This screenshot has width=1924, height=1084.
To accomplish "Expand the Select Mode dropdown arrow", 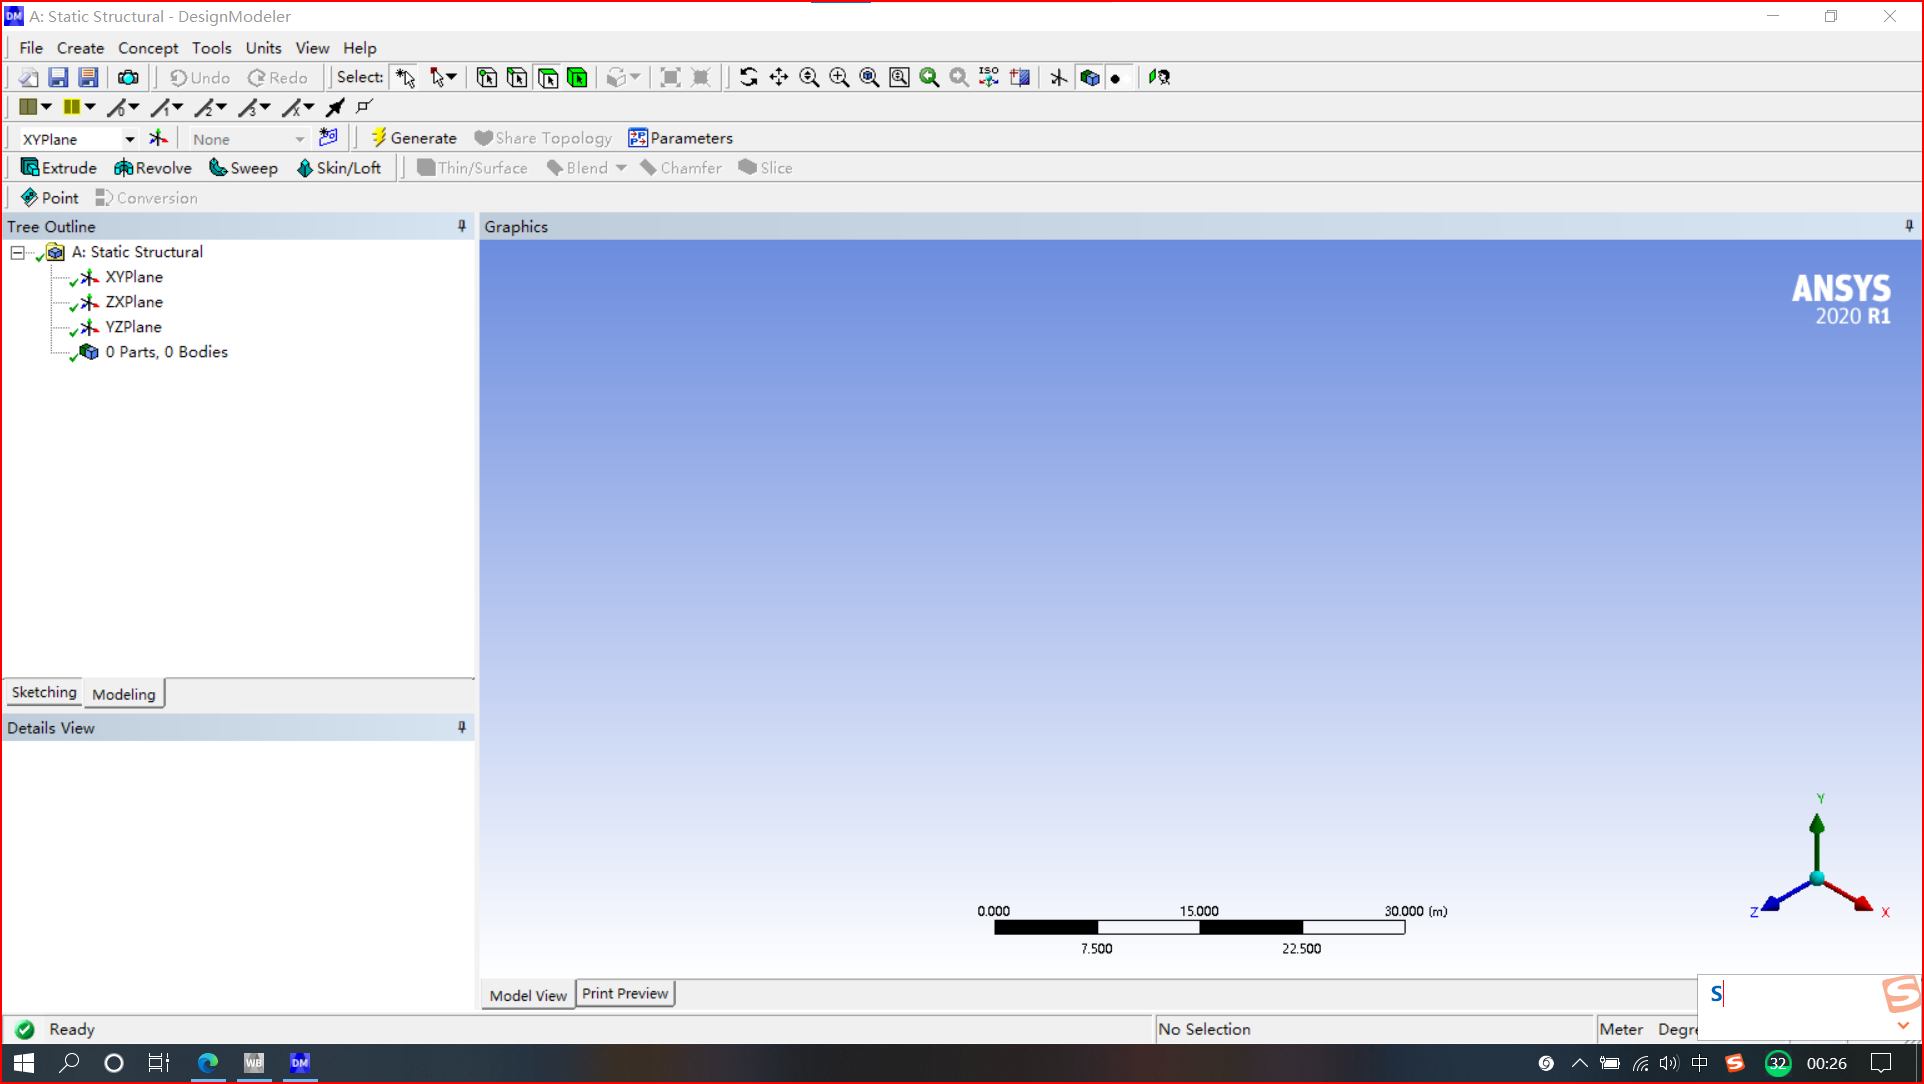I will pyautogui.click(x=452, y=77).
